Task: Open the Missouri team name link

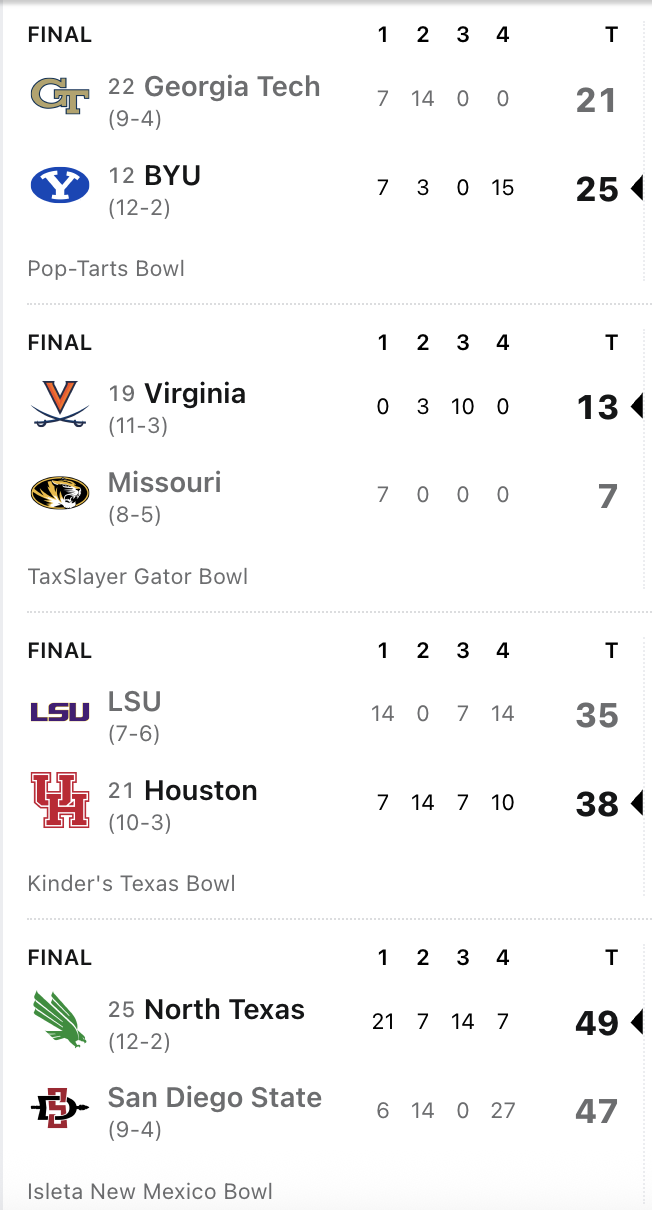Action: point(165,482)
